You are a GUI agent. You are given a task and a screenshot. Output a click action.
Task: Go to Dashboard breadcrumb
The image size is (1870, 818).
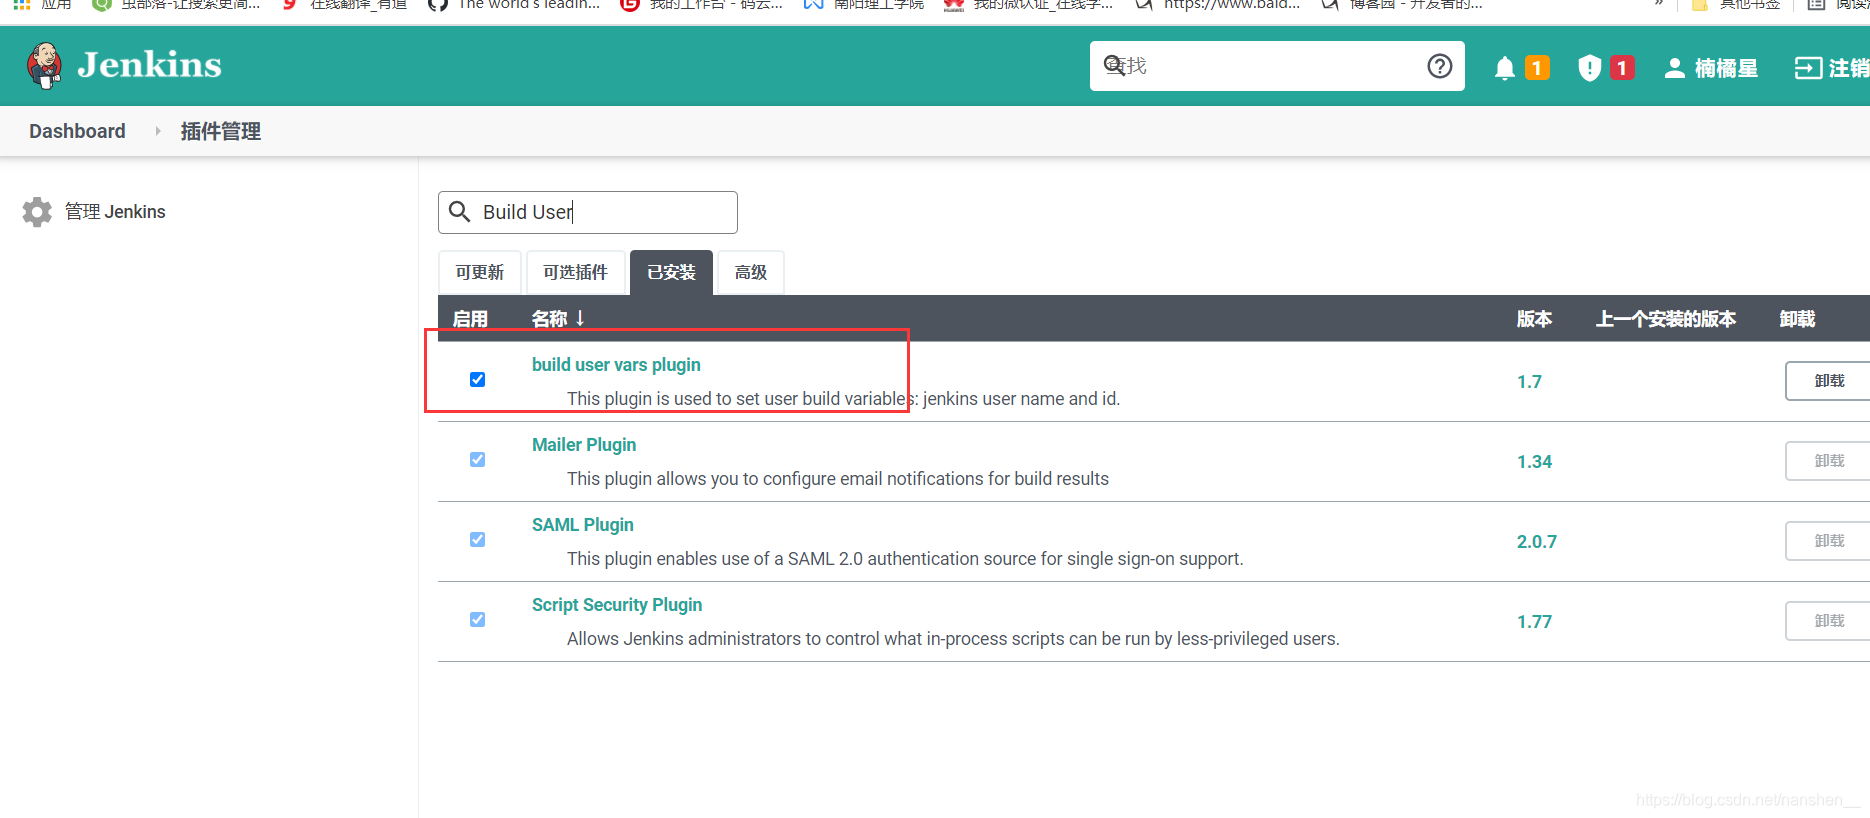pyautogui.click(x=77, y=131)
